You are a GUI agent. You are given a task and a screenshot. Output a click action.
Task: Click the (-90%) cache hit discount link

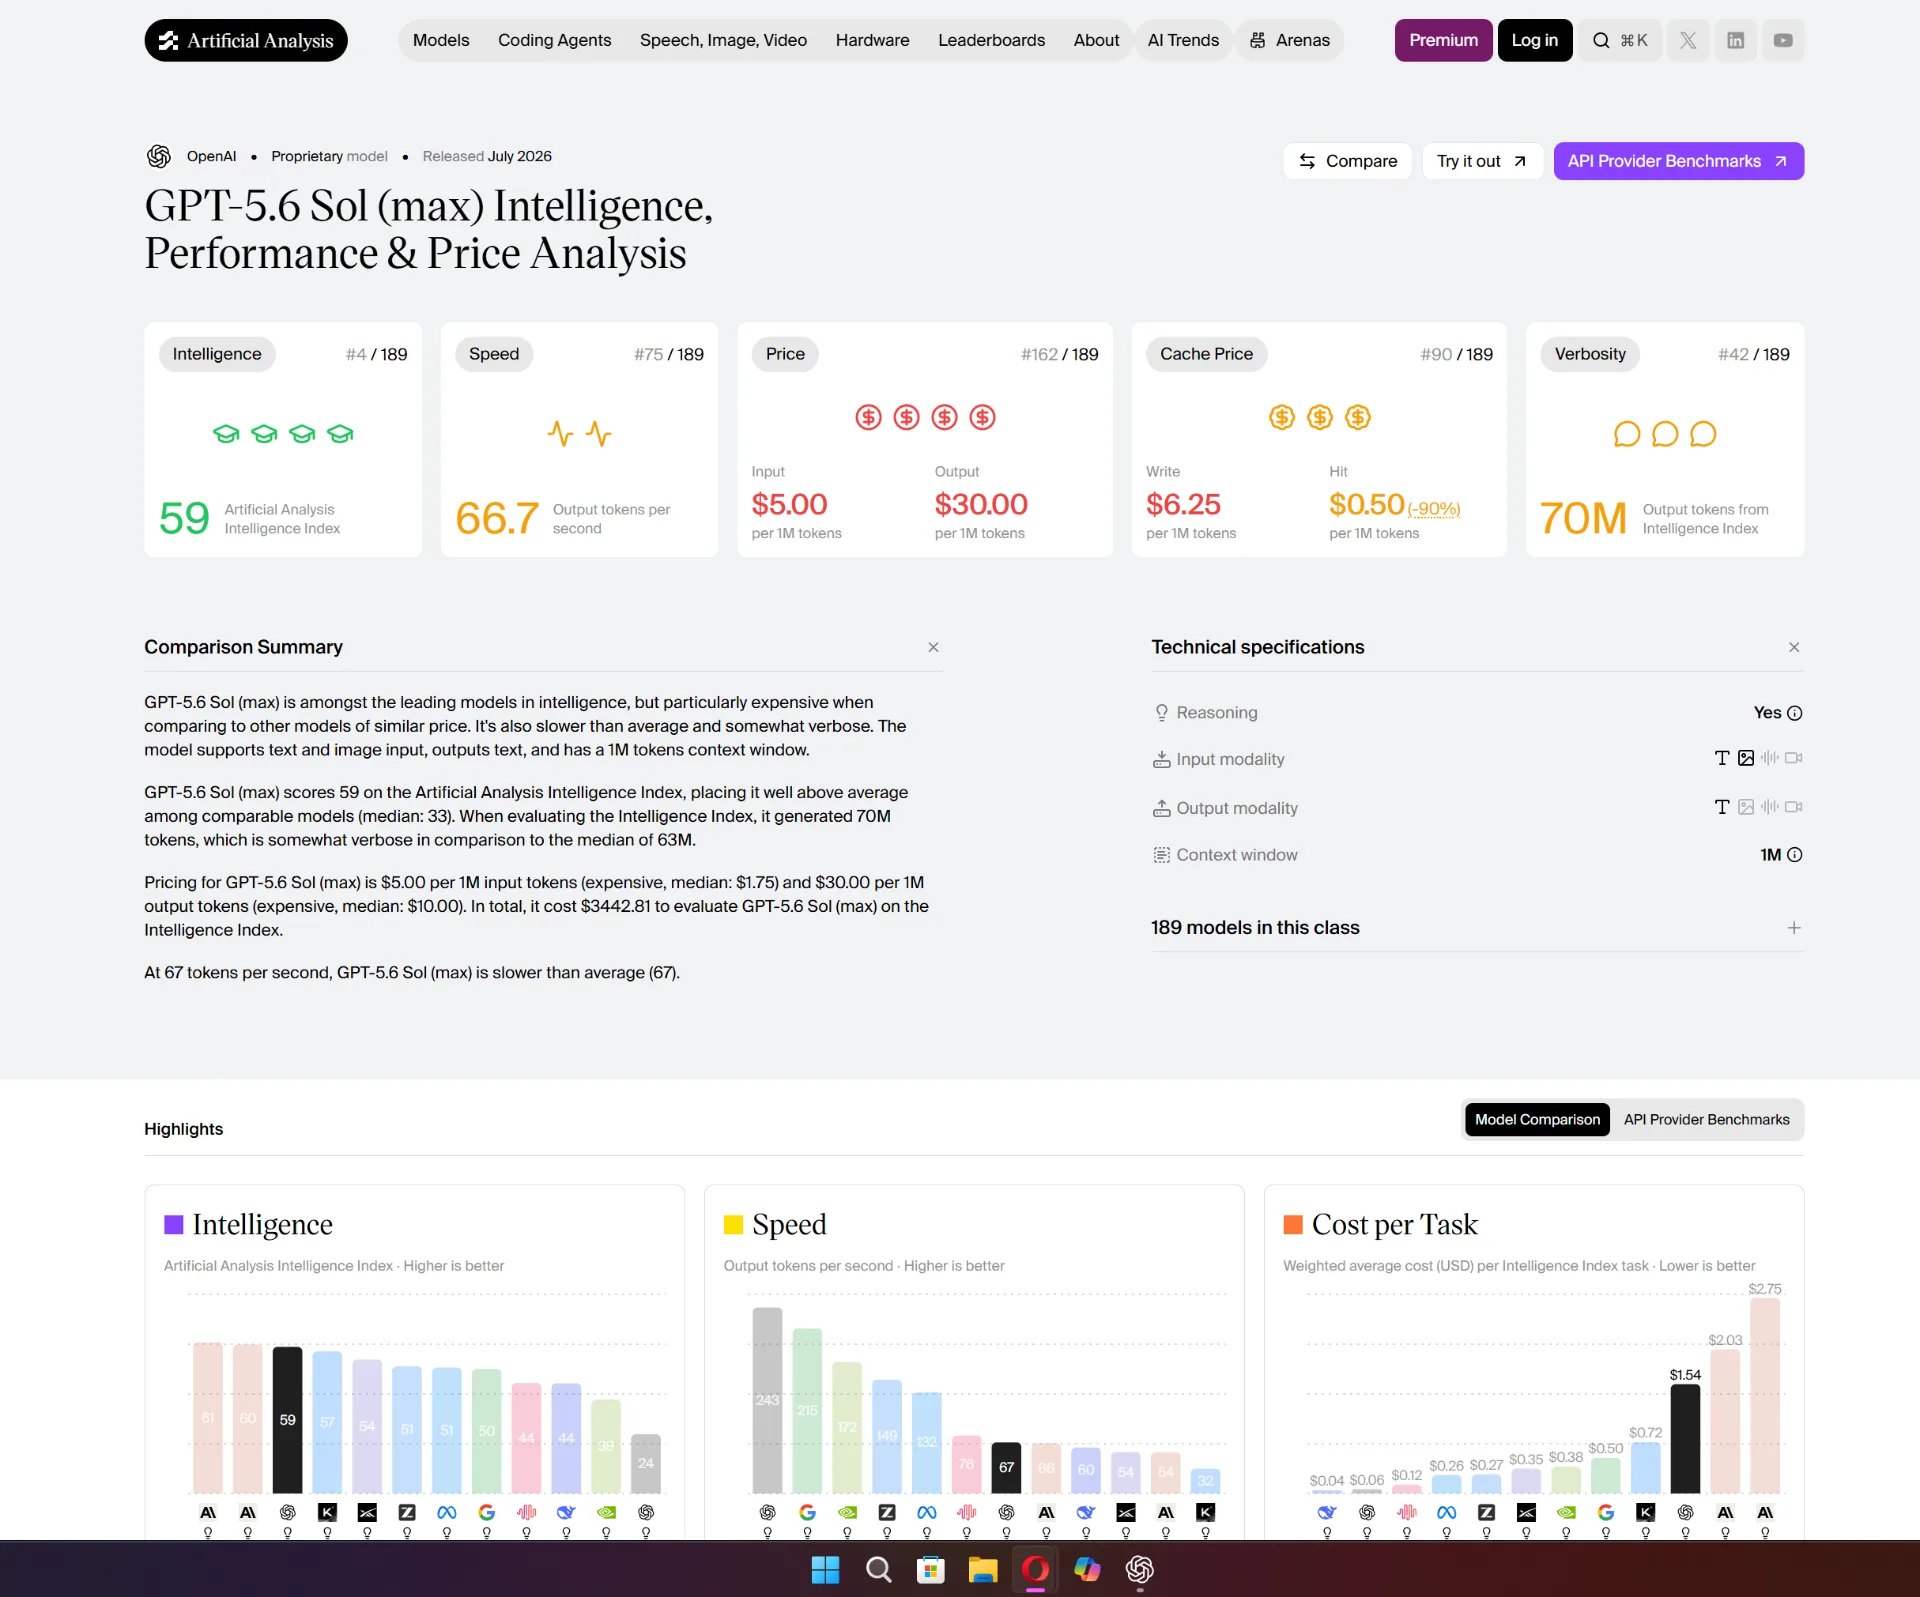coord(1434,509)
